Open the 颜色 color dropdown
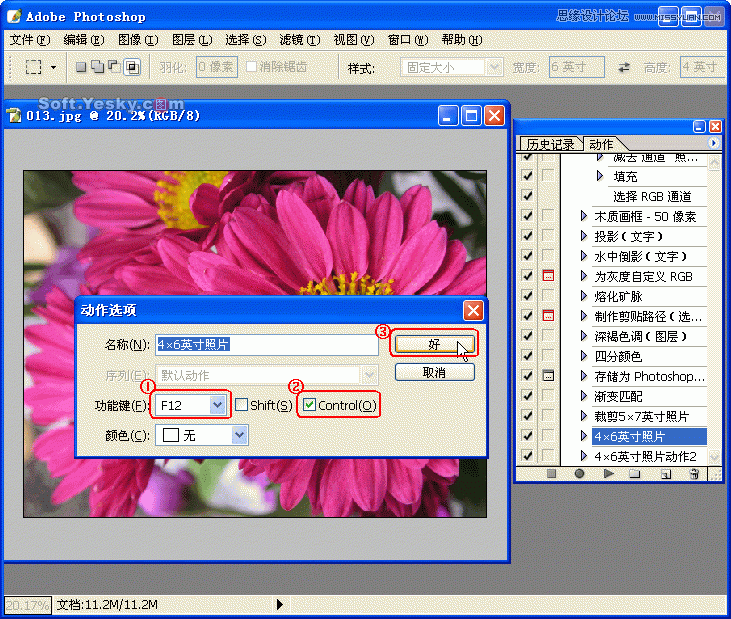Image resolution: width=731 pixels, height=619 pixels. coord(239,435)
